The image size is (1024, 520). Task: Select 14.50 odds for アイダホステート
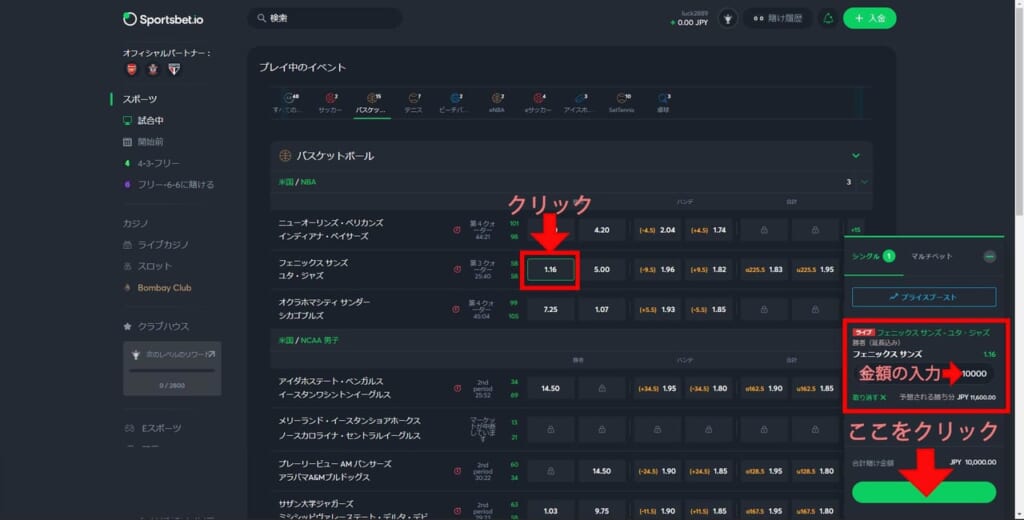(551, 388)
